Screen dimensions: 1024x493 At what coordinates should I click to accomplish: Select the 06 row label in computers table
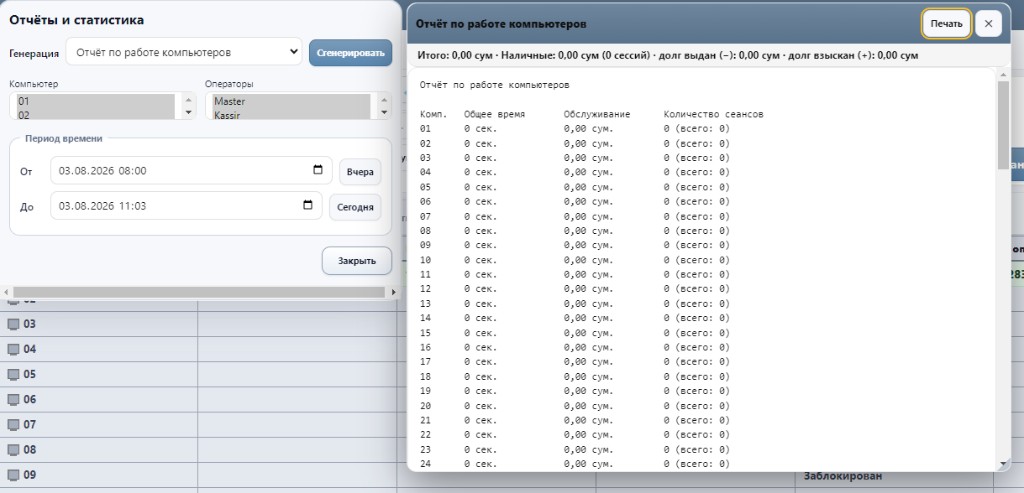(x=29, y=400)
